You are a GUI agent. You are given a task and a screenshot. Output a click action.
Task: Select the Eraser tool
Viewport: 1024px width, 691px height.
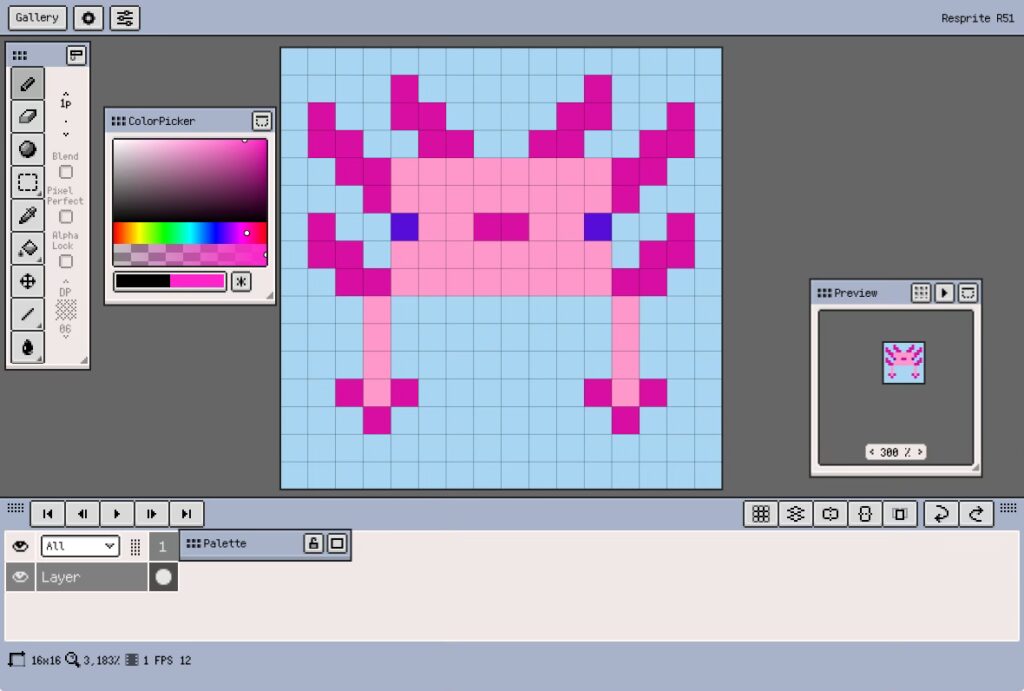tap(27, 116)
